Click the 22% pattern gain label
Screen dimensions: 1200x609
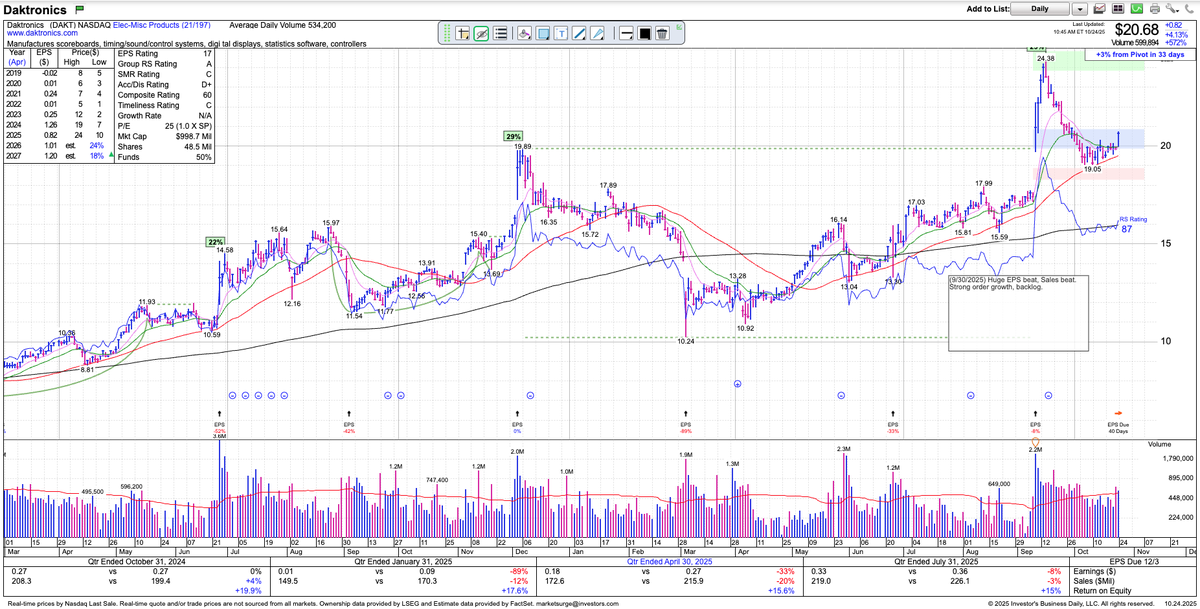pos(215,241)
